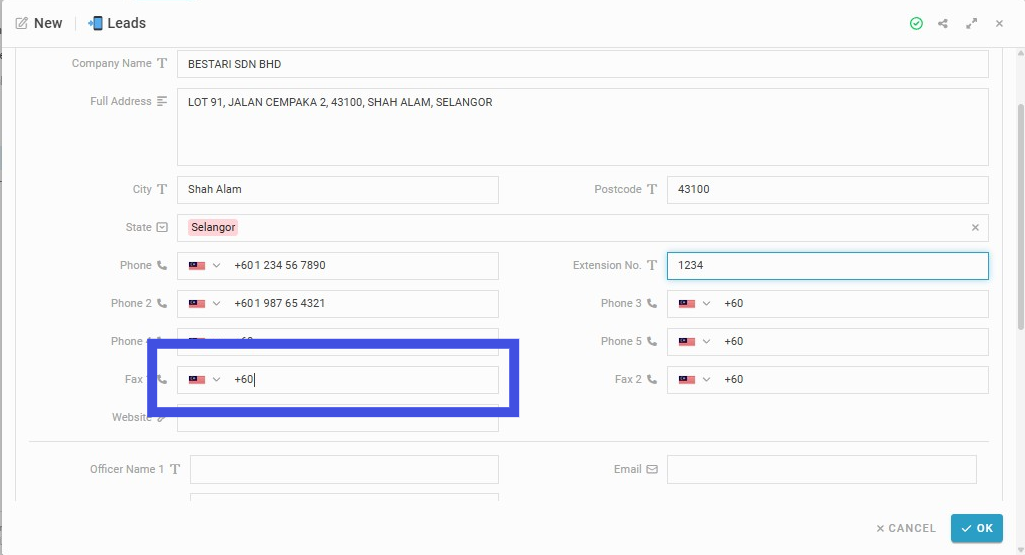
Task: Click the Malaysia flag in Phone field
Action: point(197,265)
